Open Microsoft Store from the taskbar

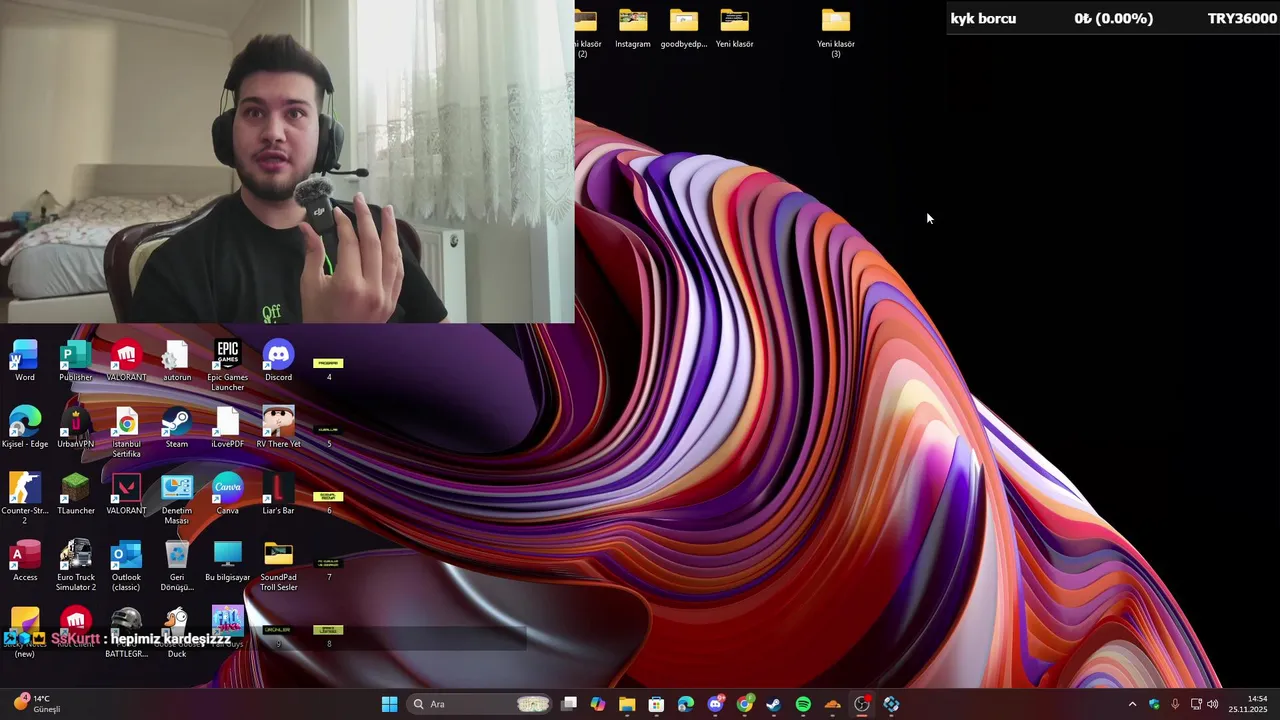[x=656, y=704]
